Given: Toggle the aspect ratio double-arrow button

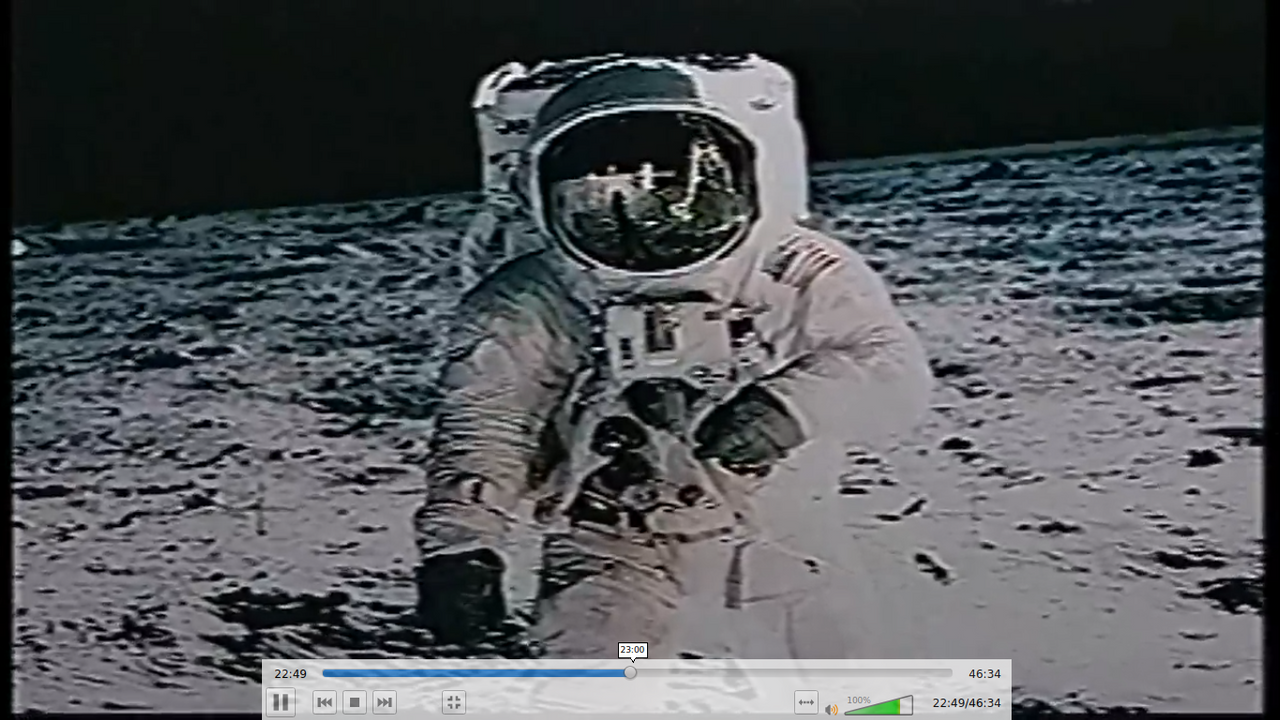Looking at the screenshot, I should click(x=806, y=703).
